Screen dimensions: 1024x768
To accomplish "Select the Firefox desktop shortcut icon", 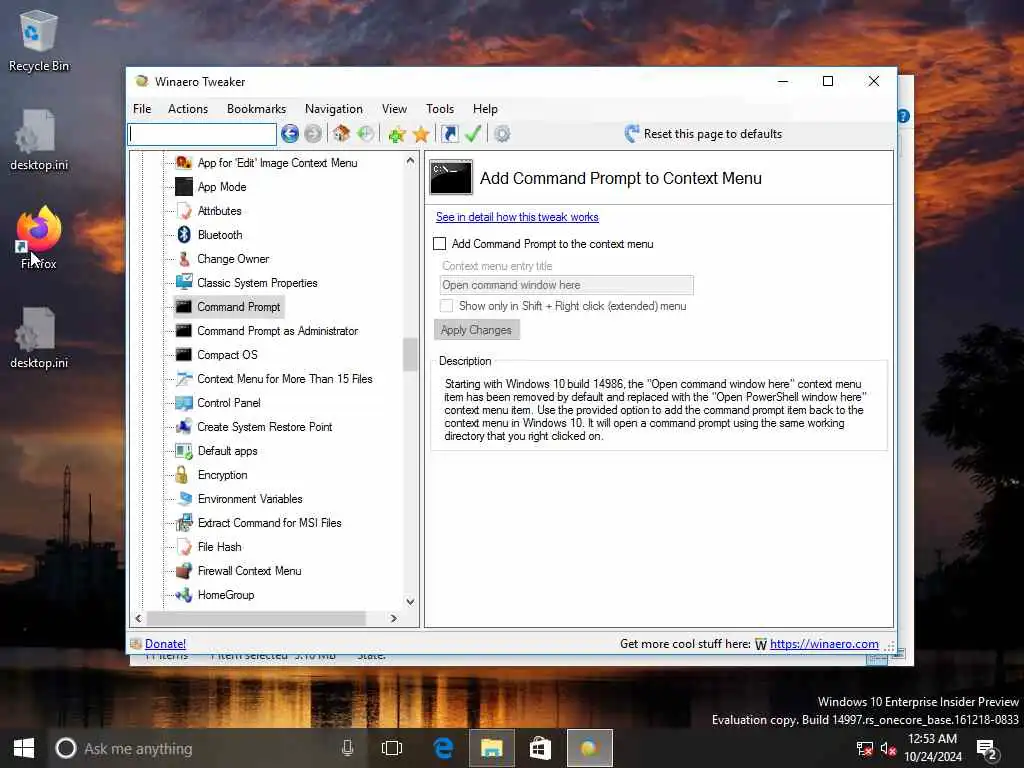I will coord(39,236).
